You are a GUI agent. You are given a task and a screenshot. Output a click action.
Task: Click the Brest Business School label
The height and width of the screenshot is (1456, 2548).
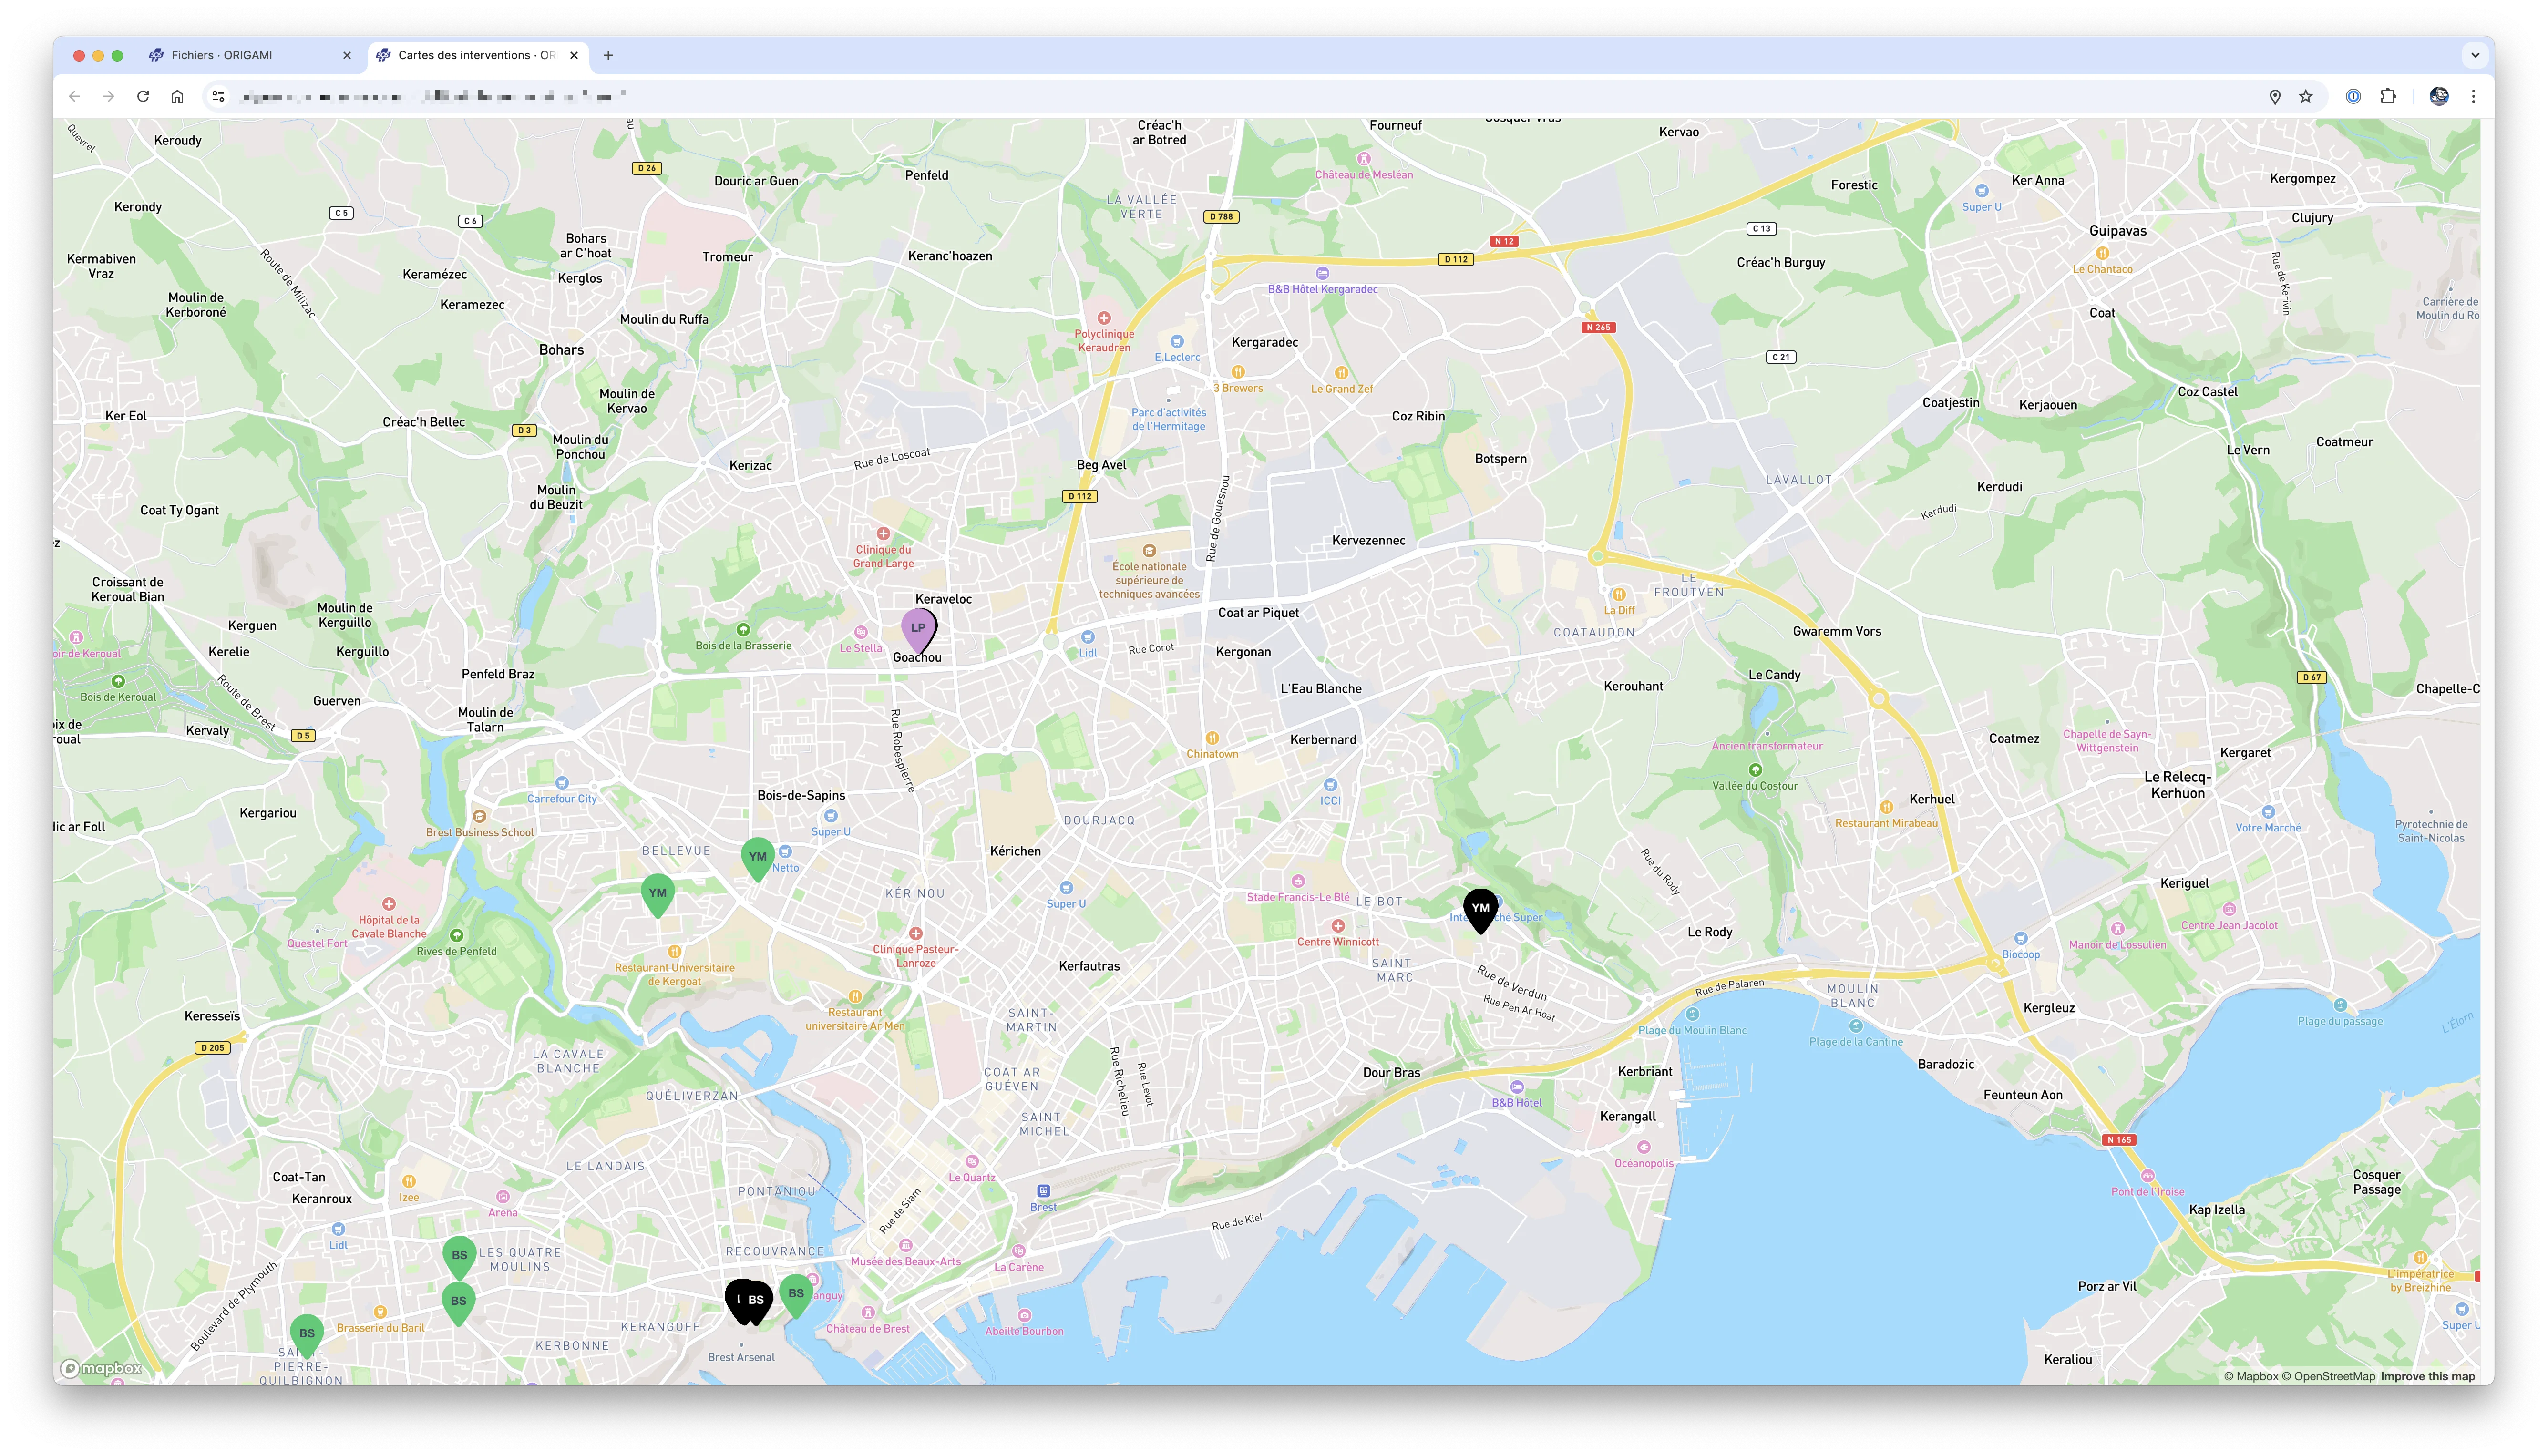coord(479,833)
